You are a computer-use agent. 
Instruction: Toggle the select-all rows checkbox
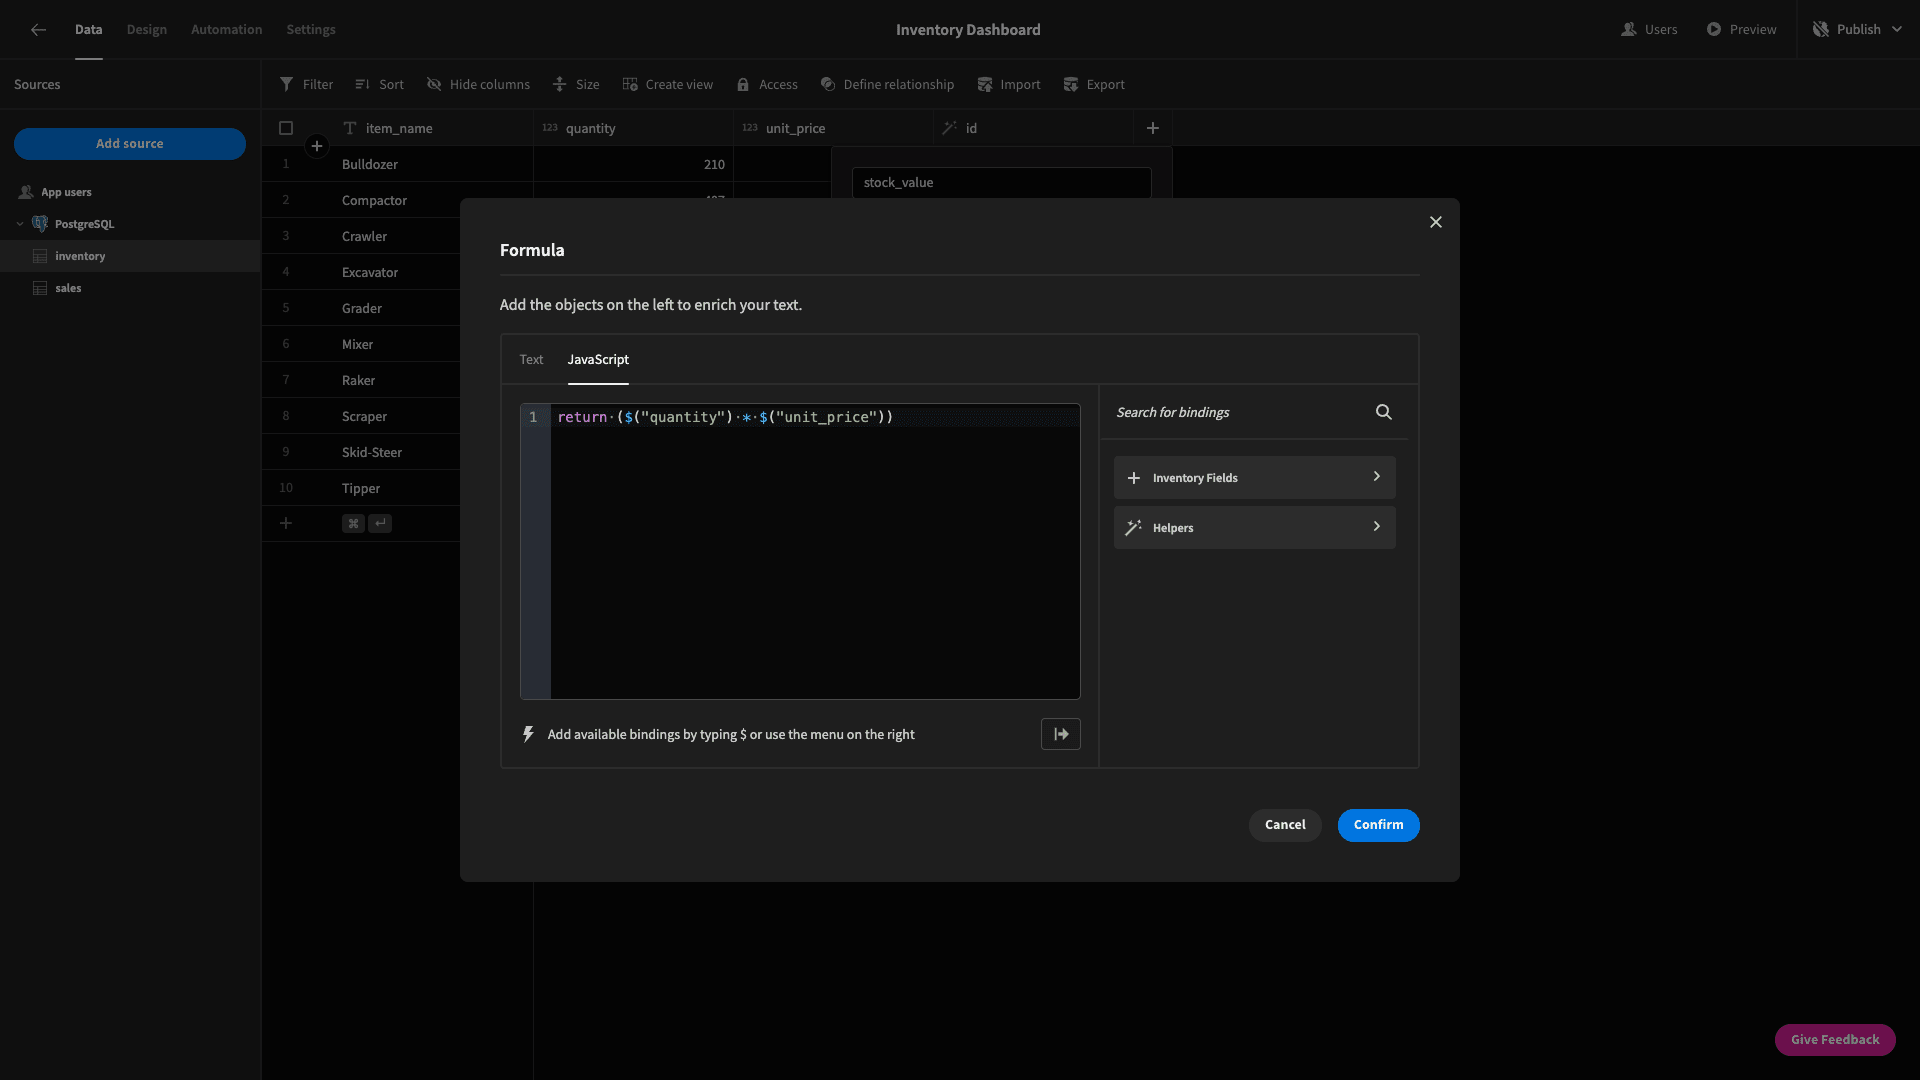(x=286, y=128)
